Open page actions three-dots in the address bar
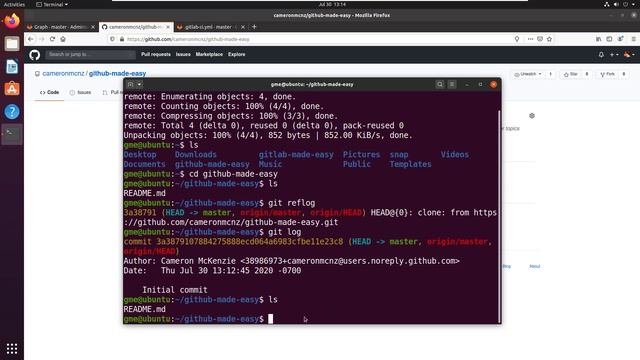640x360 pixels. click(530, 39)
